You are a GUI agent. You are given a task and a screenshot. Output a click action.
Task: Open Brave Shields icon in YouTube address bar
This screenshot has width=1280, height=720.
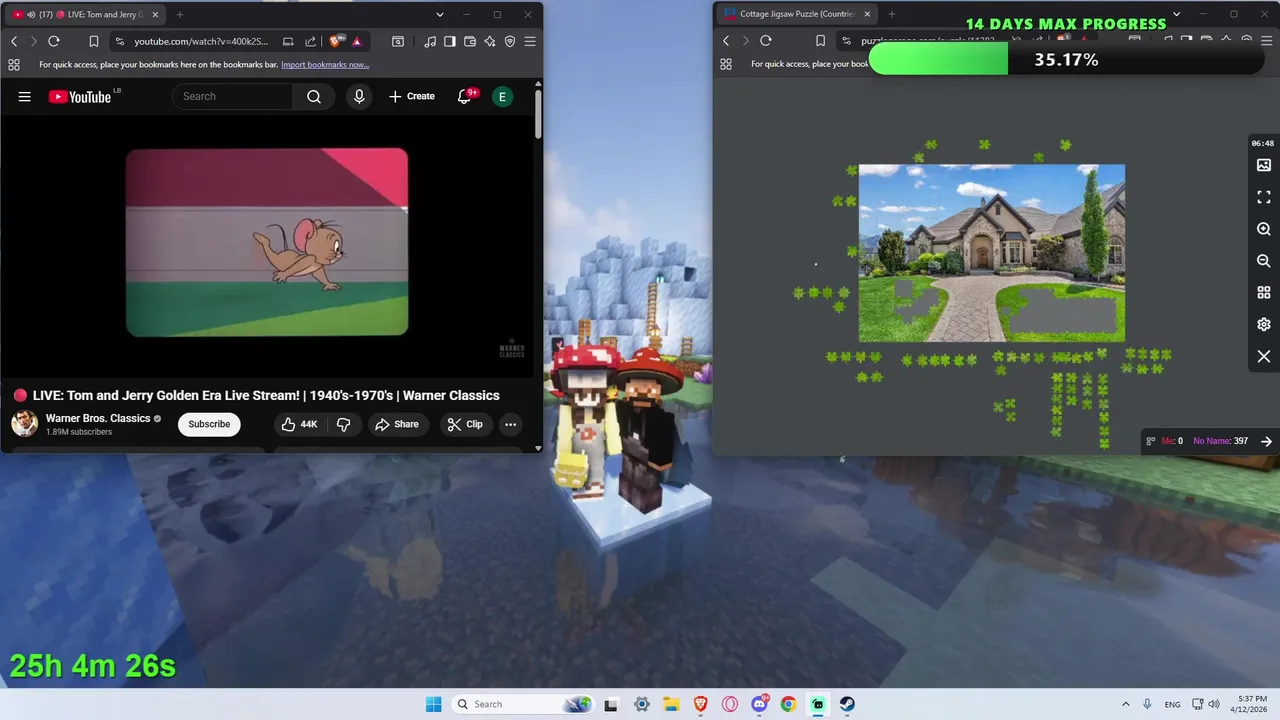coord(335,41)
